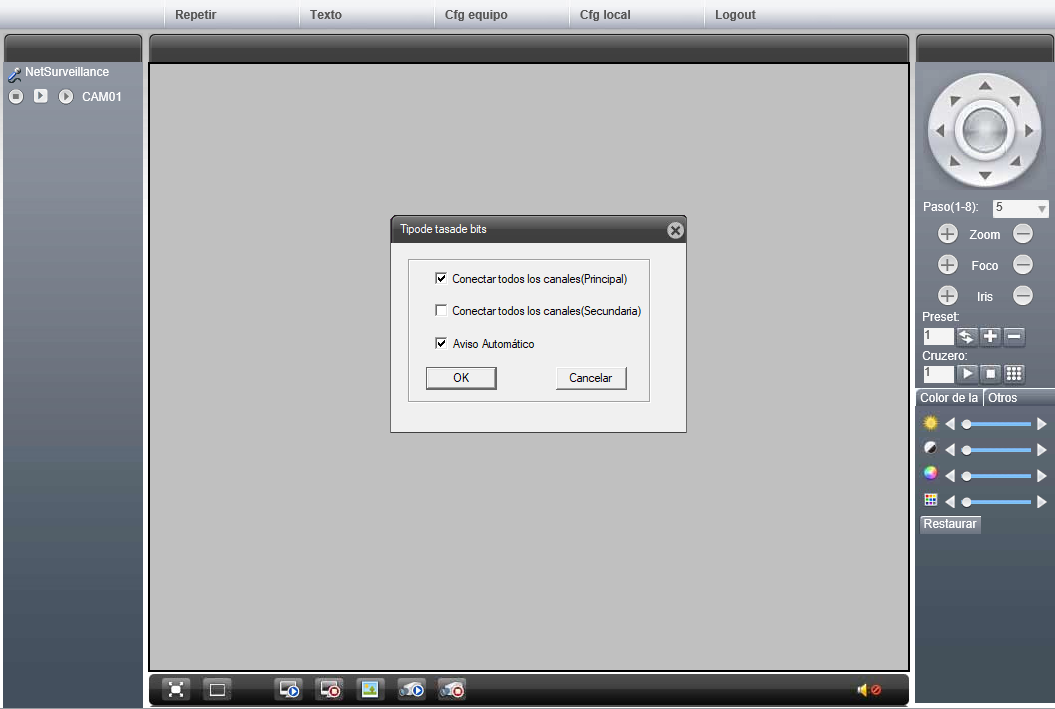Image resolution: width=1055 pixels, height=709 pixels.
Task: Click the Foco minus button
Action: pyautogui.click(x=1022, y=265)
